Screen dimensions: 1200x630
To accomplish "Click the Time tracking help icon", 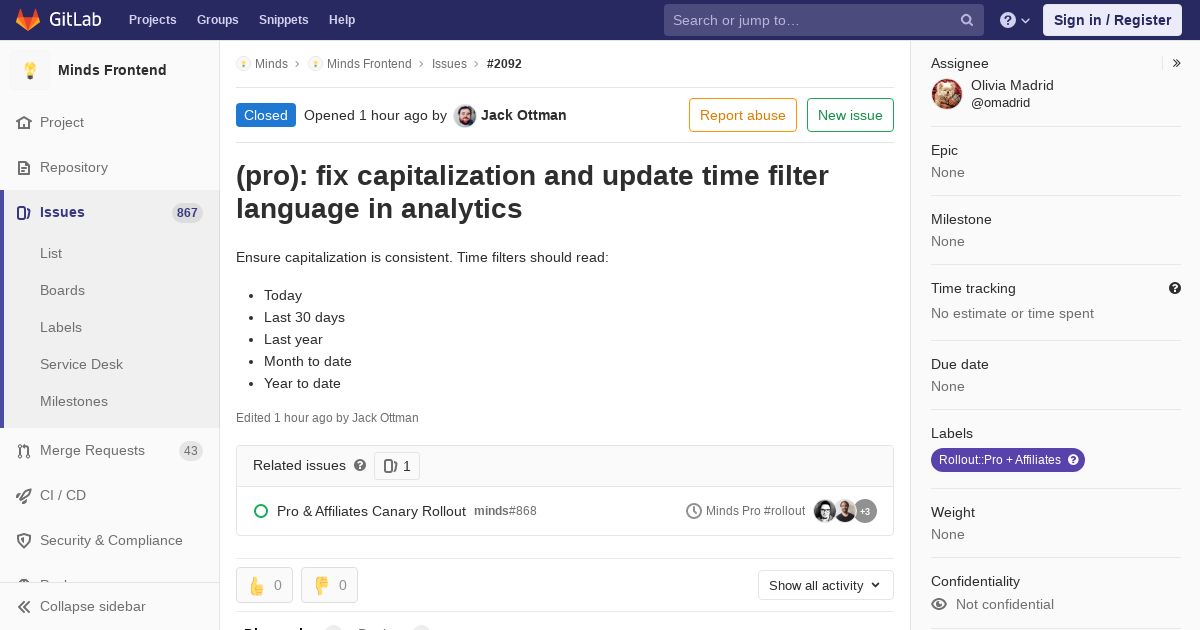I will 1175,288.
